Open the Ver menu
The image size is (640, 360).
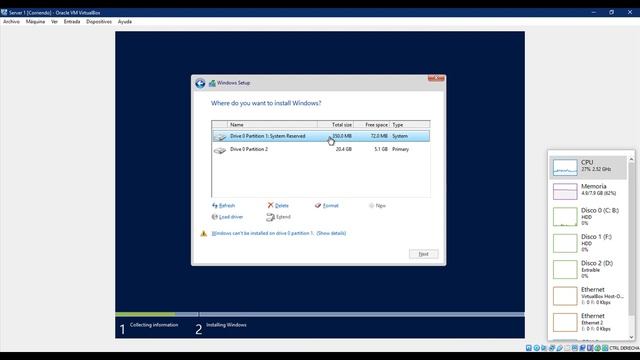point(54,22)
